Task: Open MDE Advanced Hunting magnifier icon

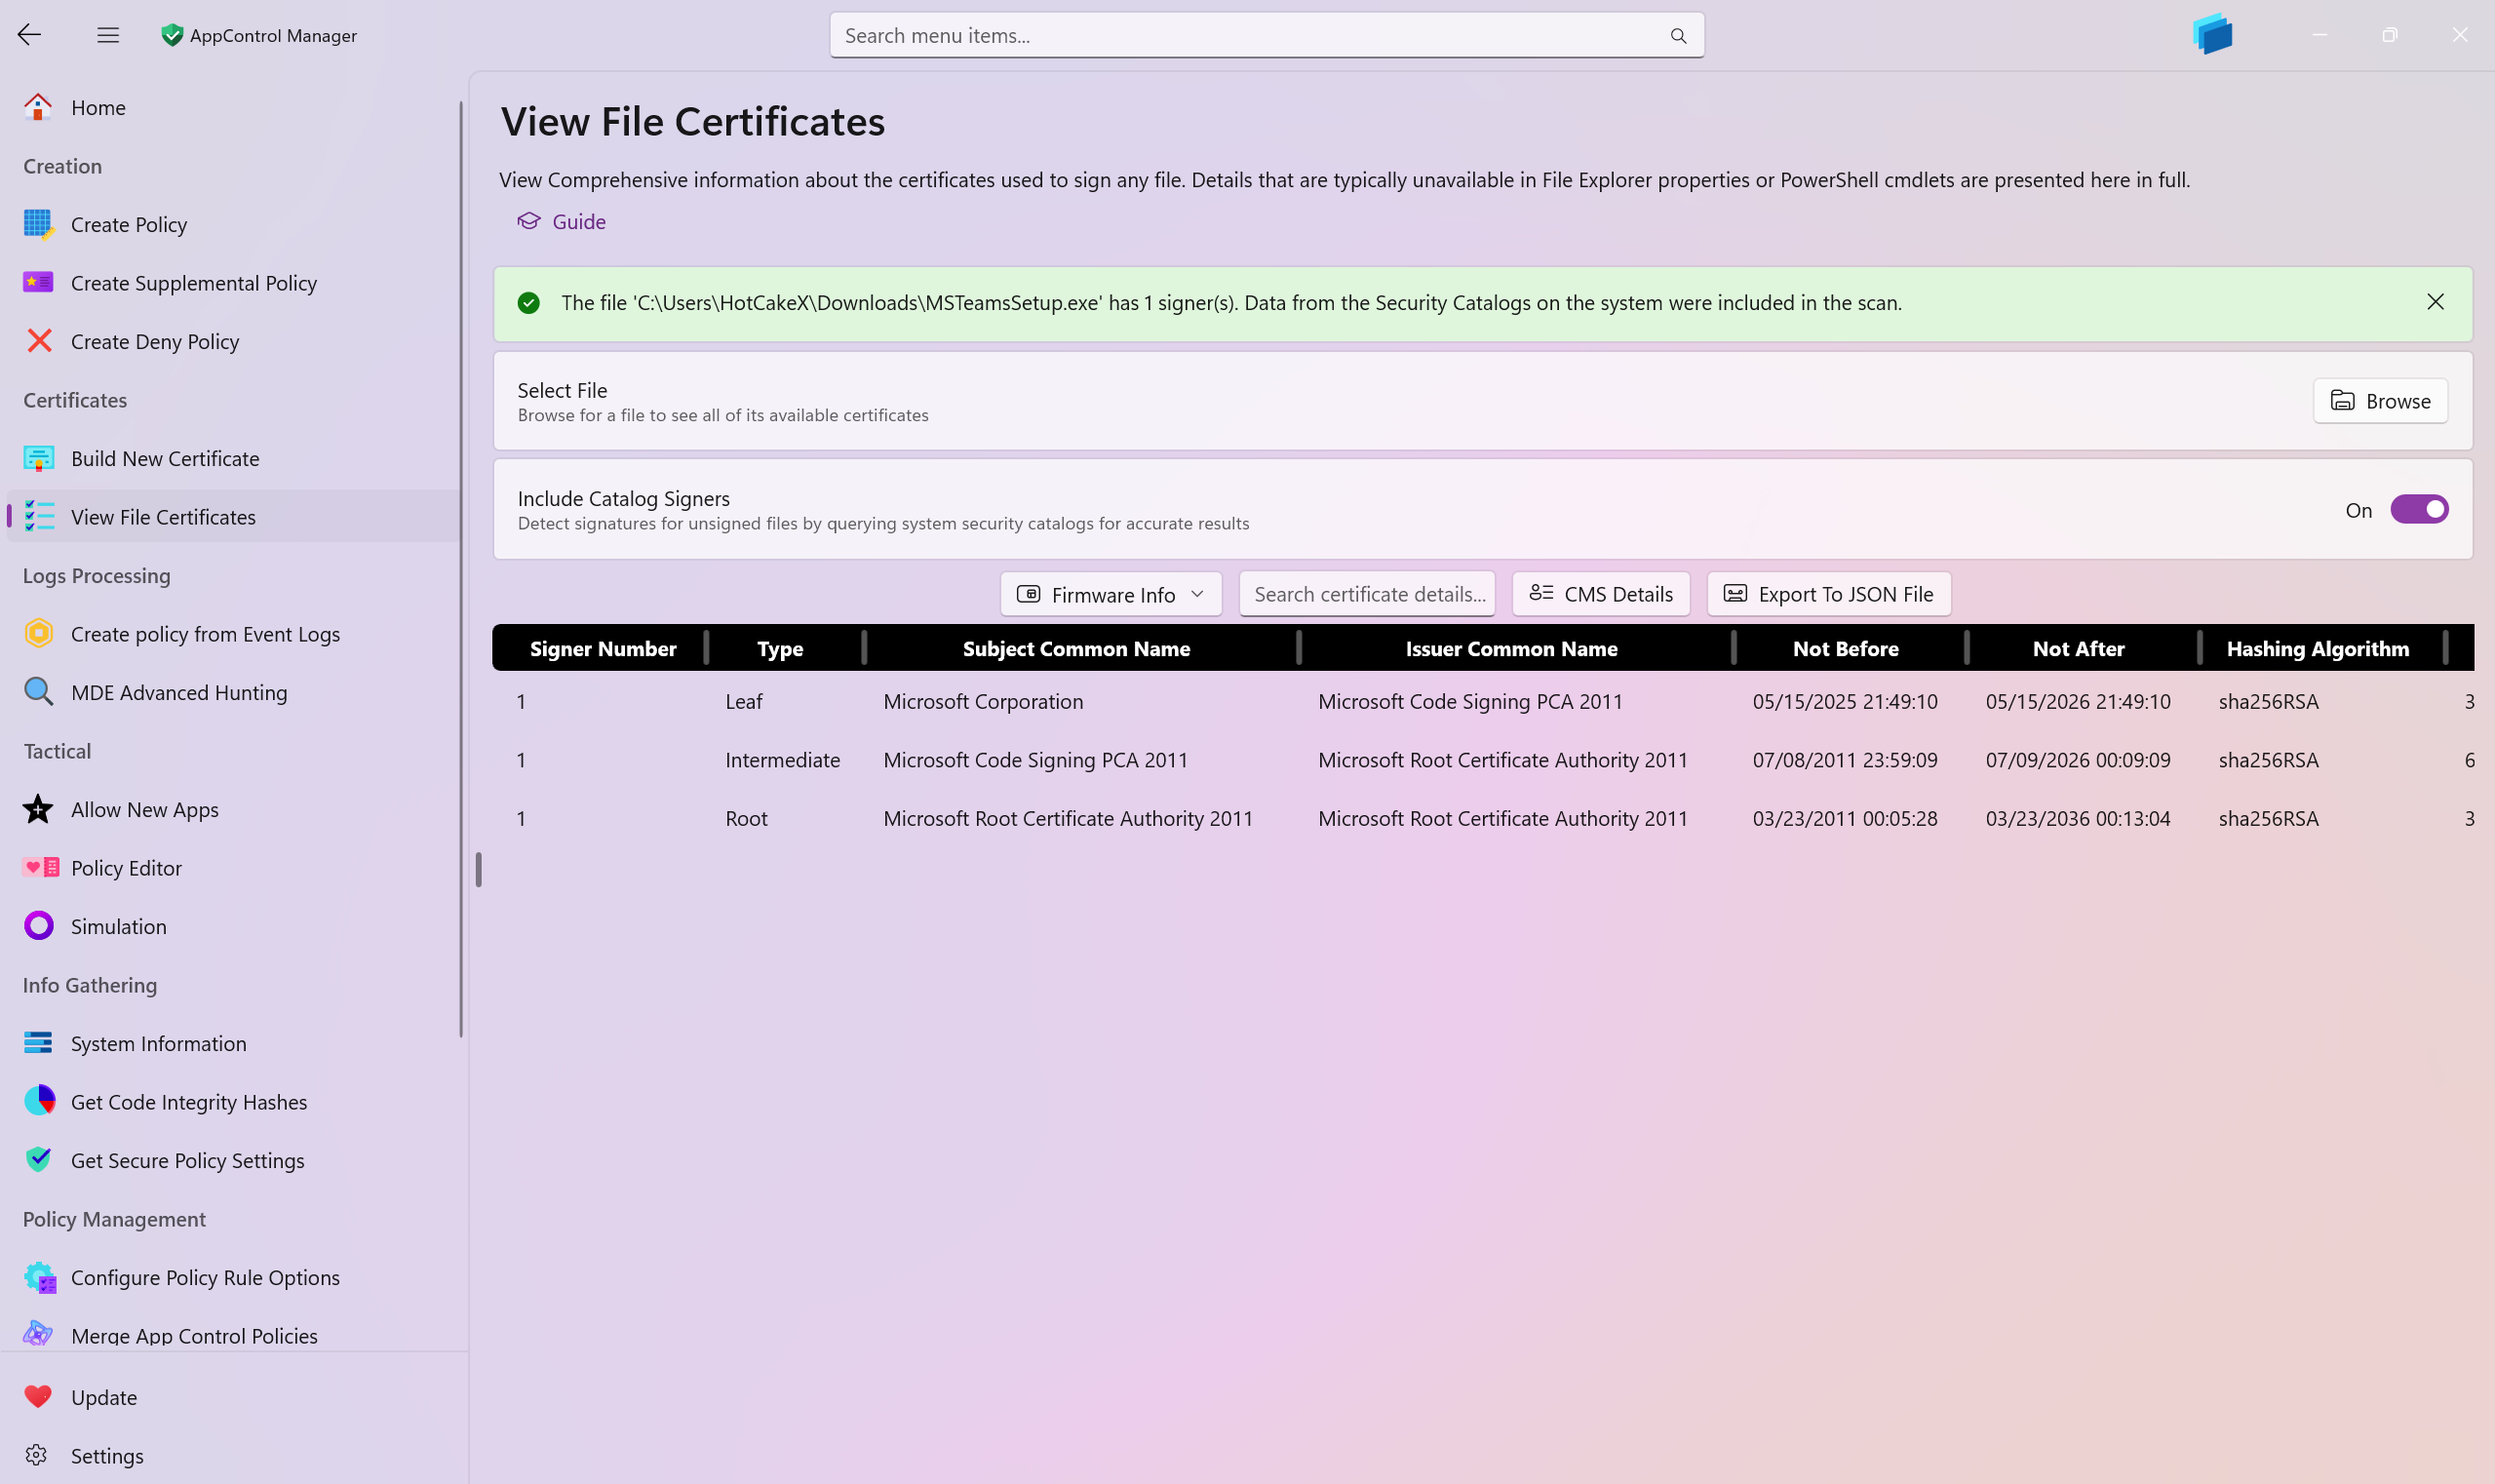Action: point(38,692)
